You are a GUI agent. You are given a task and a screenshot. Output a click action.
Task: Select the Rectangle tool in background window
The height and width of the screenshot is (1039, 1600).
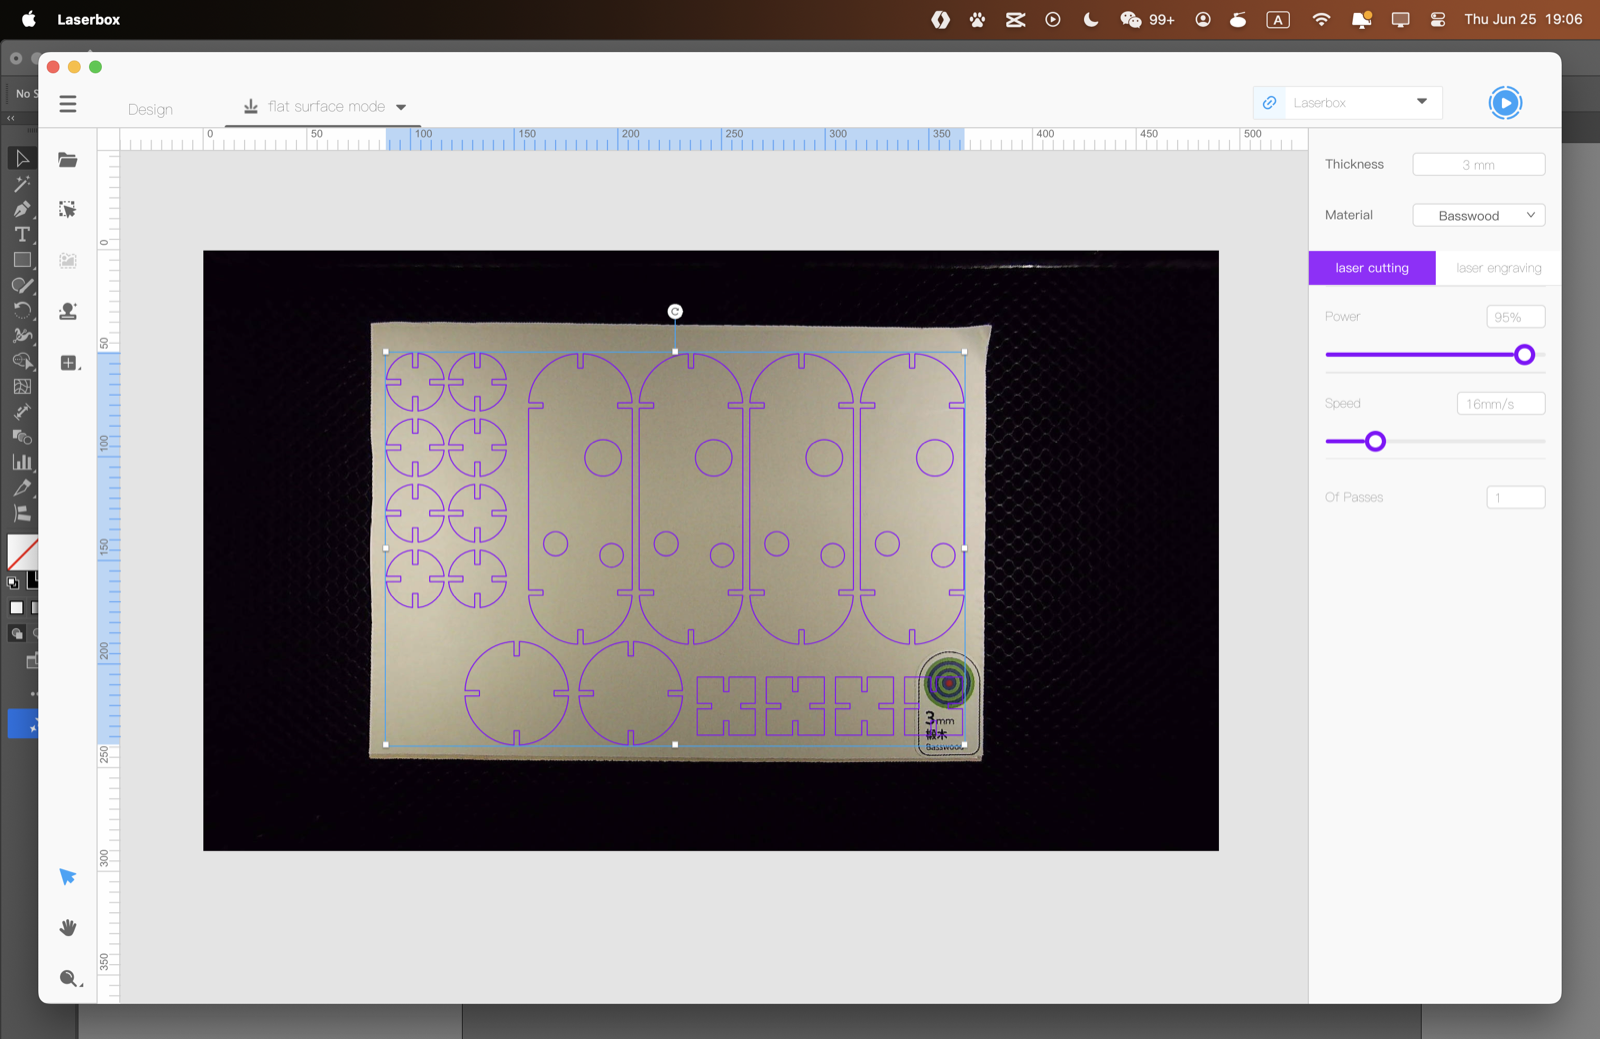[x=22, y=260]
